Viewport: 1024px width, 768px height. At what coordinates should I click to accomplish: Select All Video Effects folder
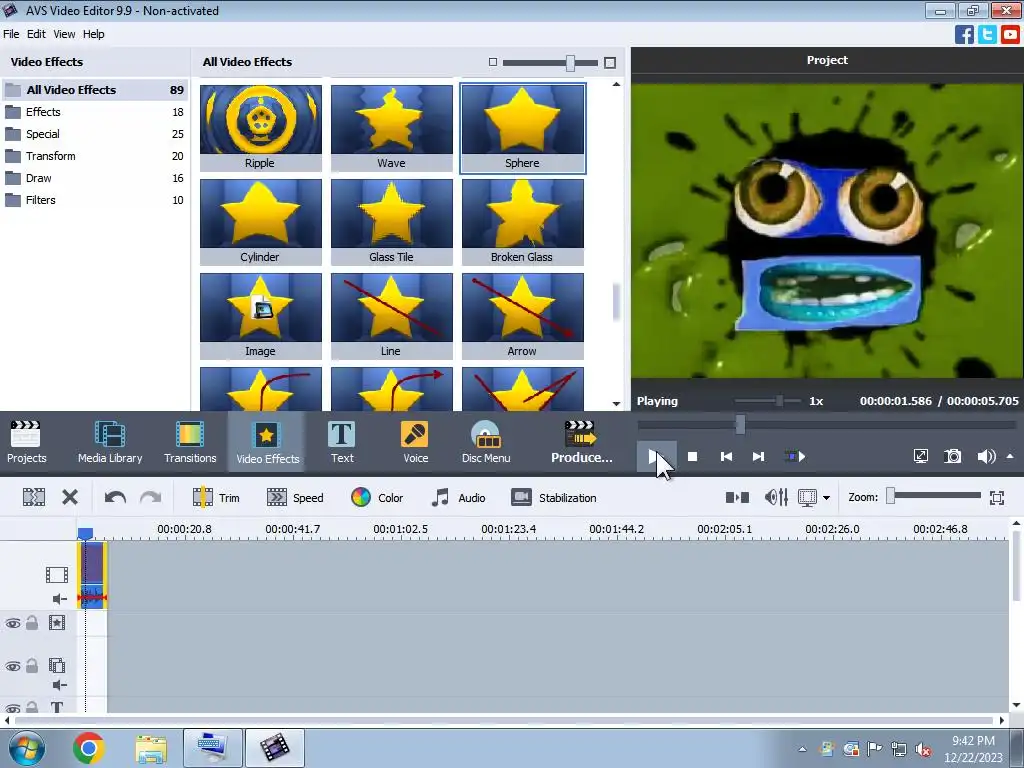tap(95, 89)
